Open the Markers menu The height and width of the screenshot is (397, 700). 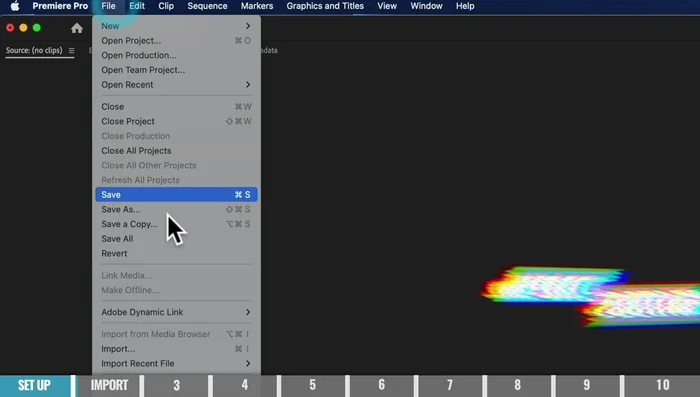tap(257, 6)
